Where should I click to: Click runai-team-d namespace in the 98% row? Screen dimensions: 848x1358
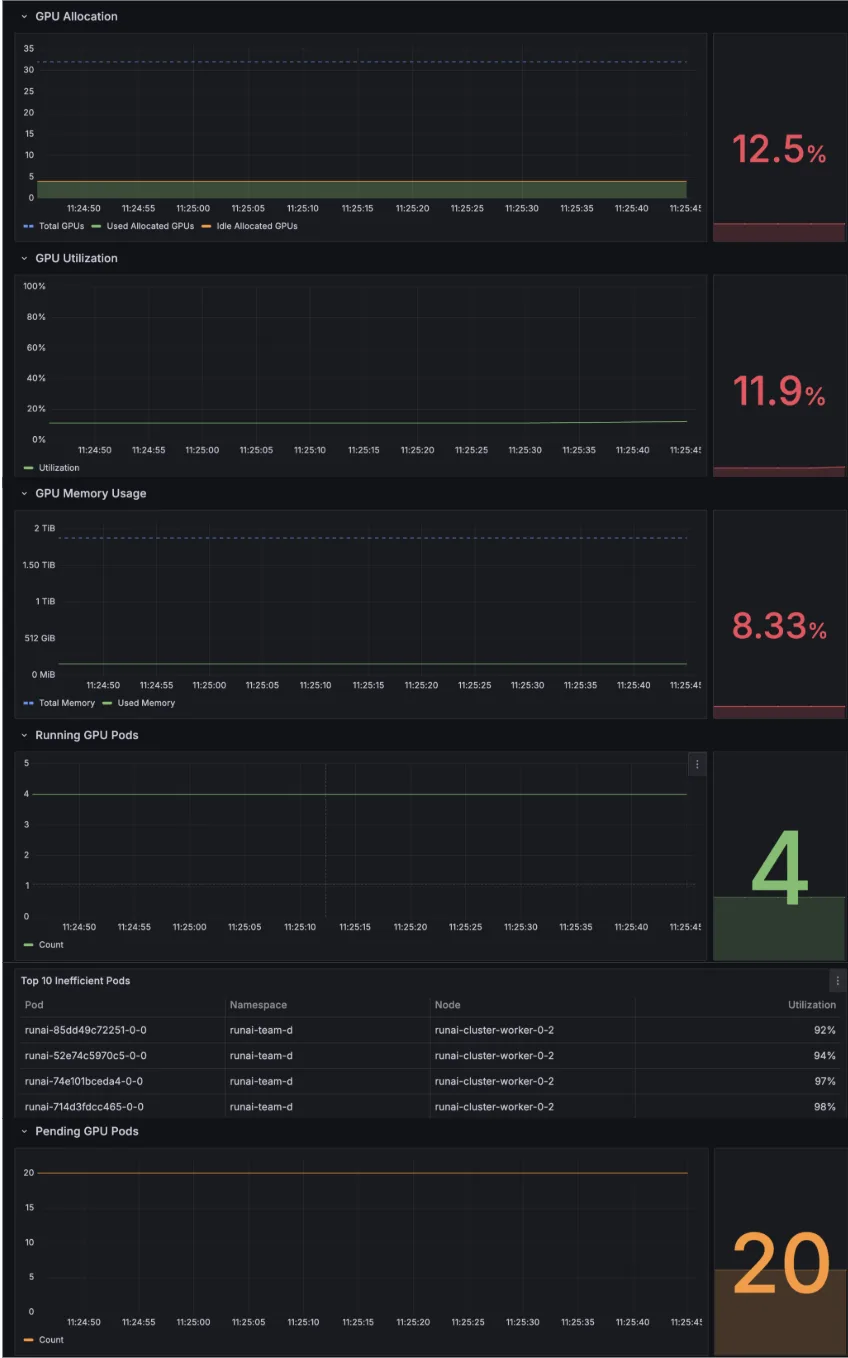(x=261, y=1106)
